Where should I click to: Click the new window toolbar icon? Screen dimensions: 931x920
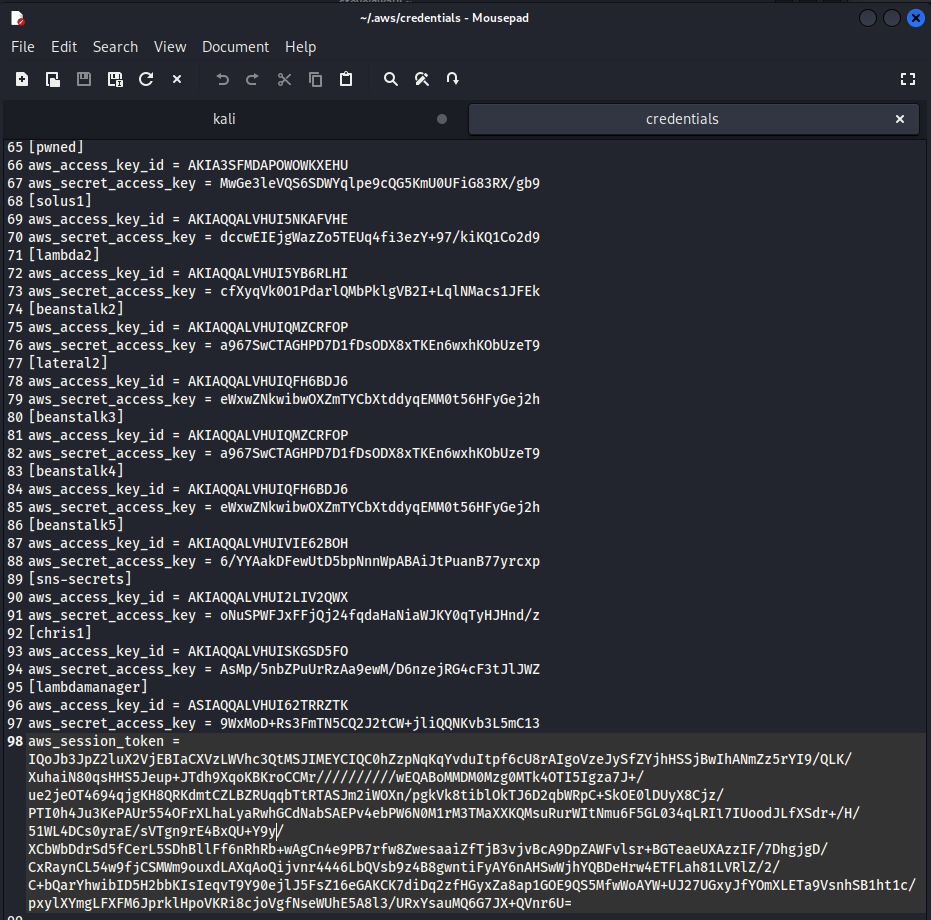tap(53, 79)
